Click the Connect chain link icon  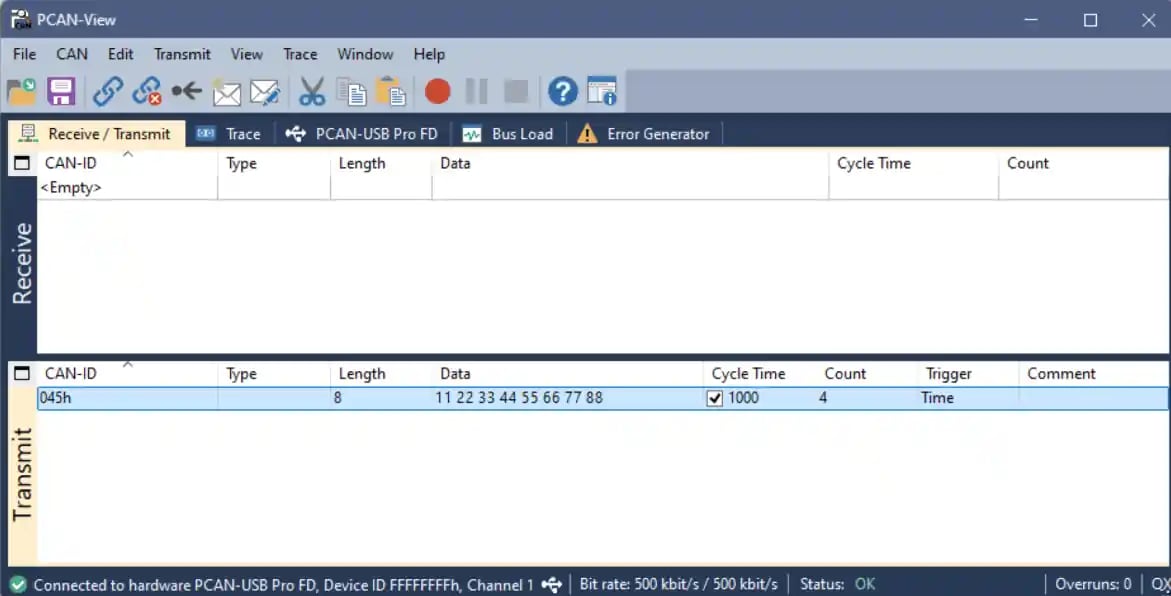point(108,92)
